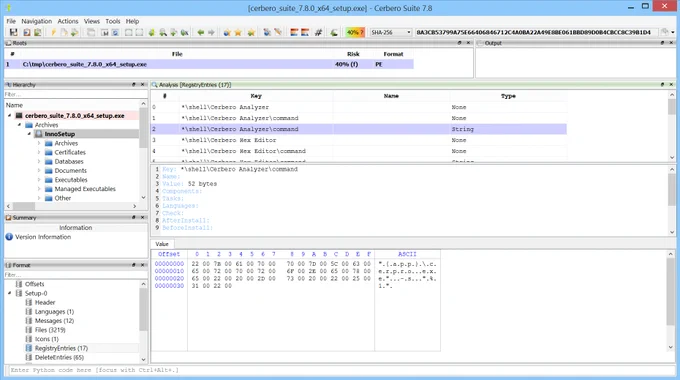Select Roots row C:\tmp\cerbero_suite_7.8.0_x64_setup.exe

(209, 64)
